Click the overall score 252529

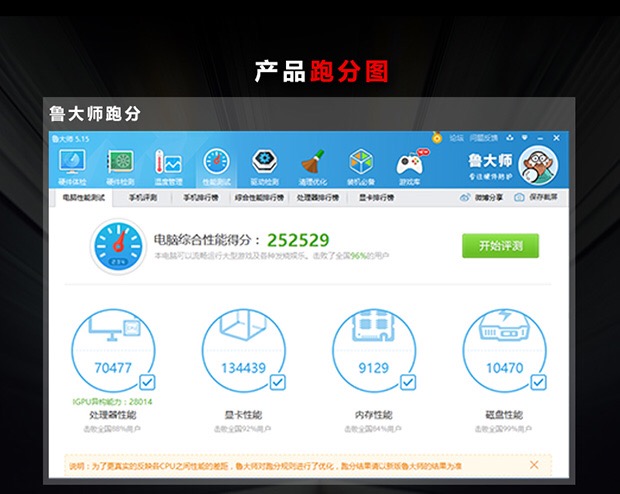298,240
